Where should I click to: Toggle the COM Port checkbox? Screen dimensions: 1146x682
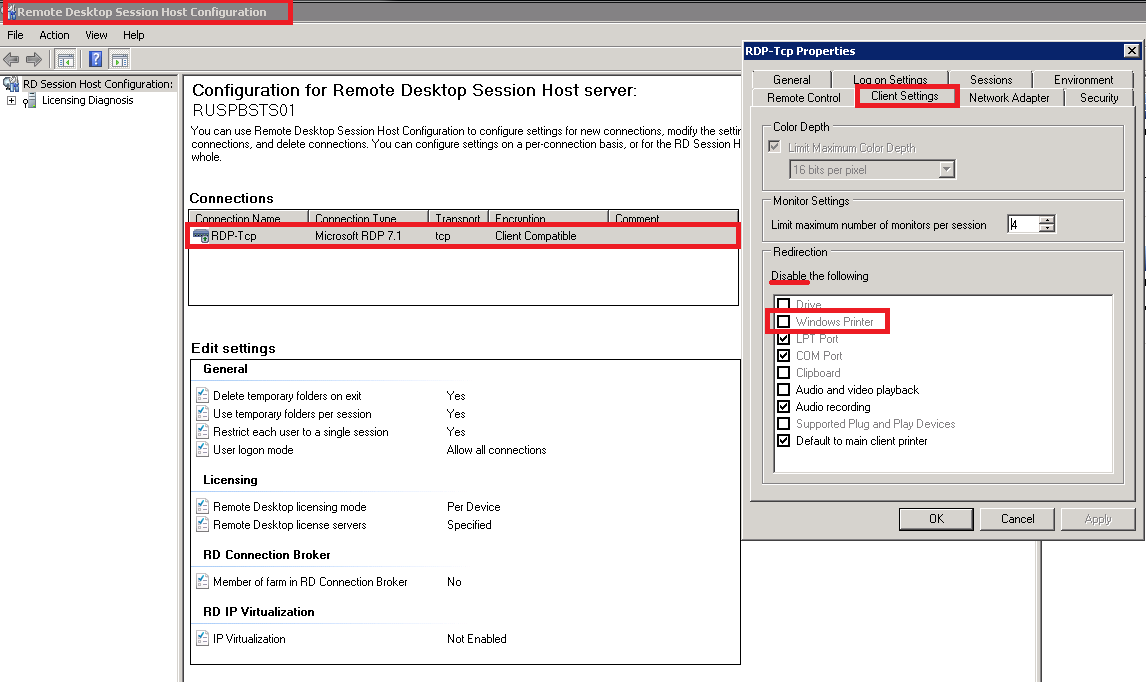[x=784, y=356]
